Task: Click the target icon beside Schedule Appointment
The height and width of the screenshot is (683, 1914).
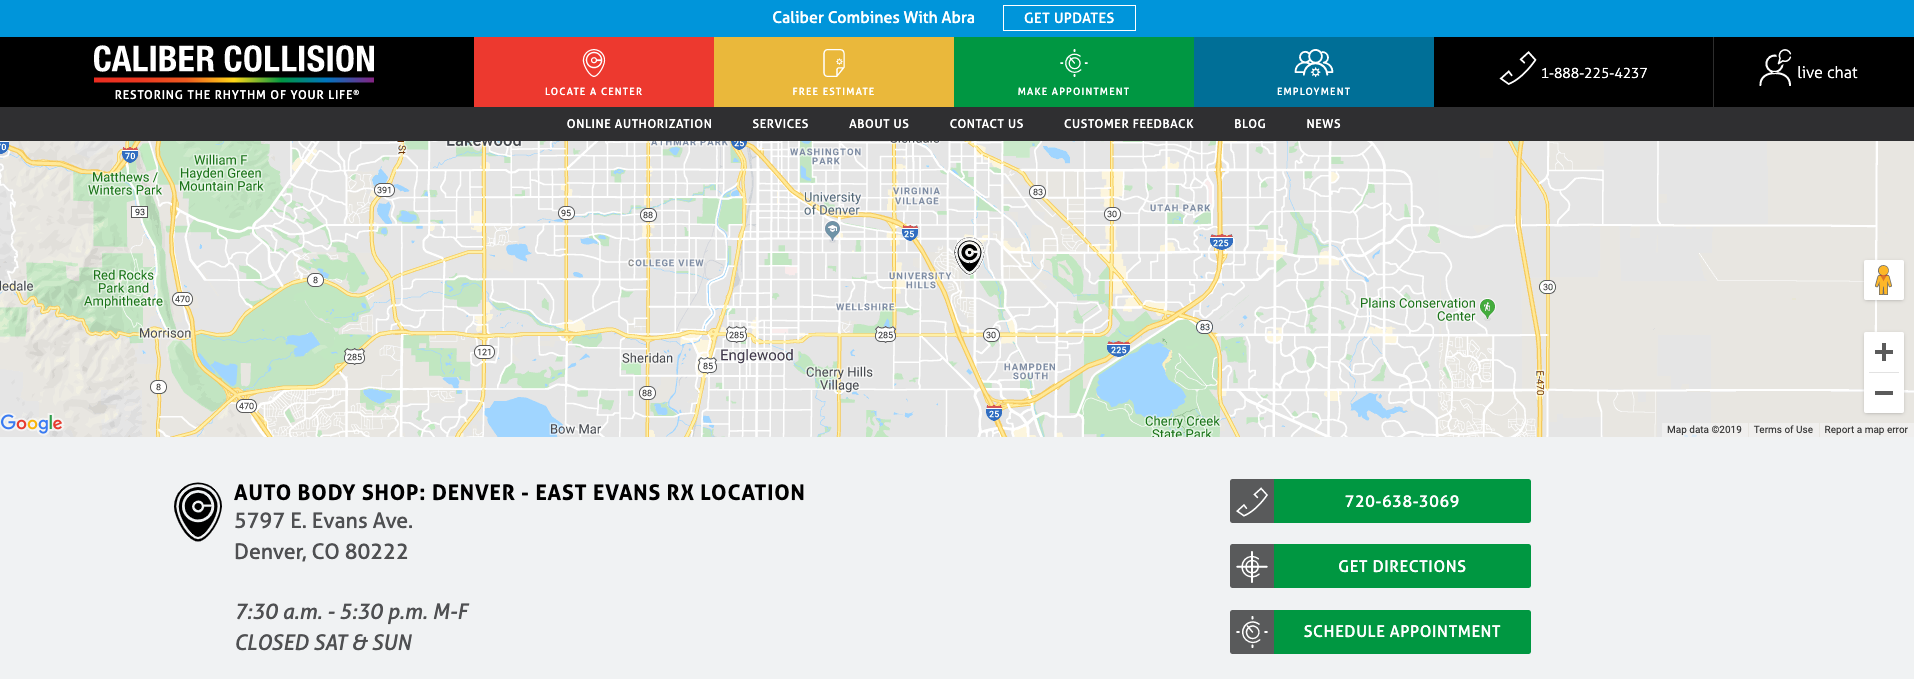Action: (x=1252, y=632)
